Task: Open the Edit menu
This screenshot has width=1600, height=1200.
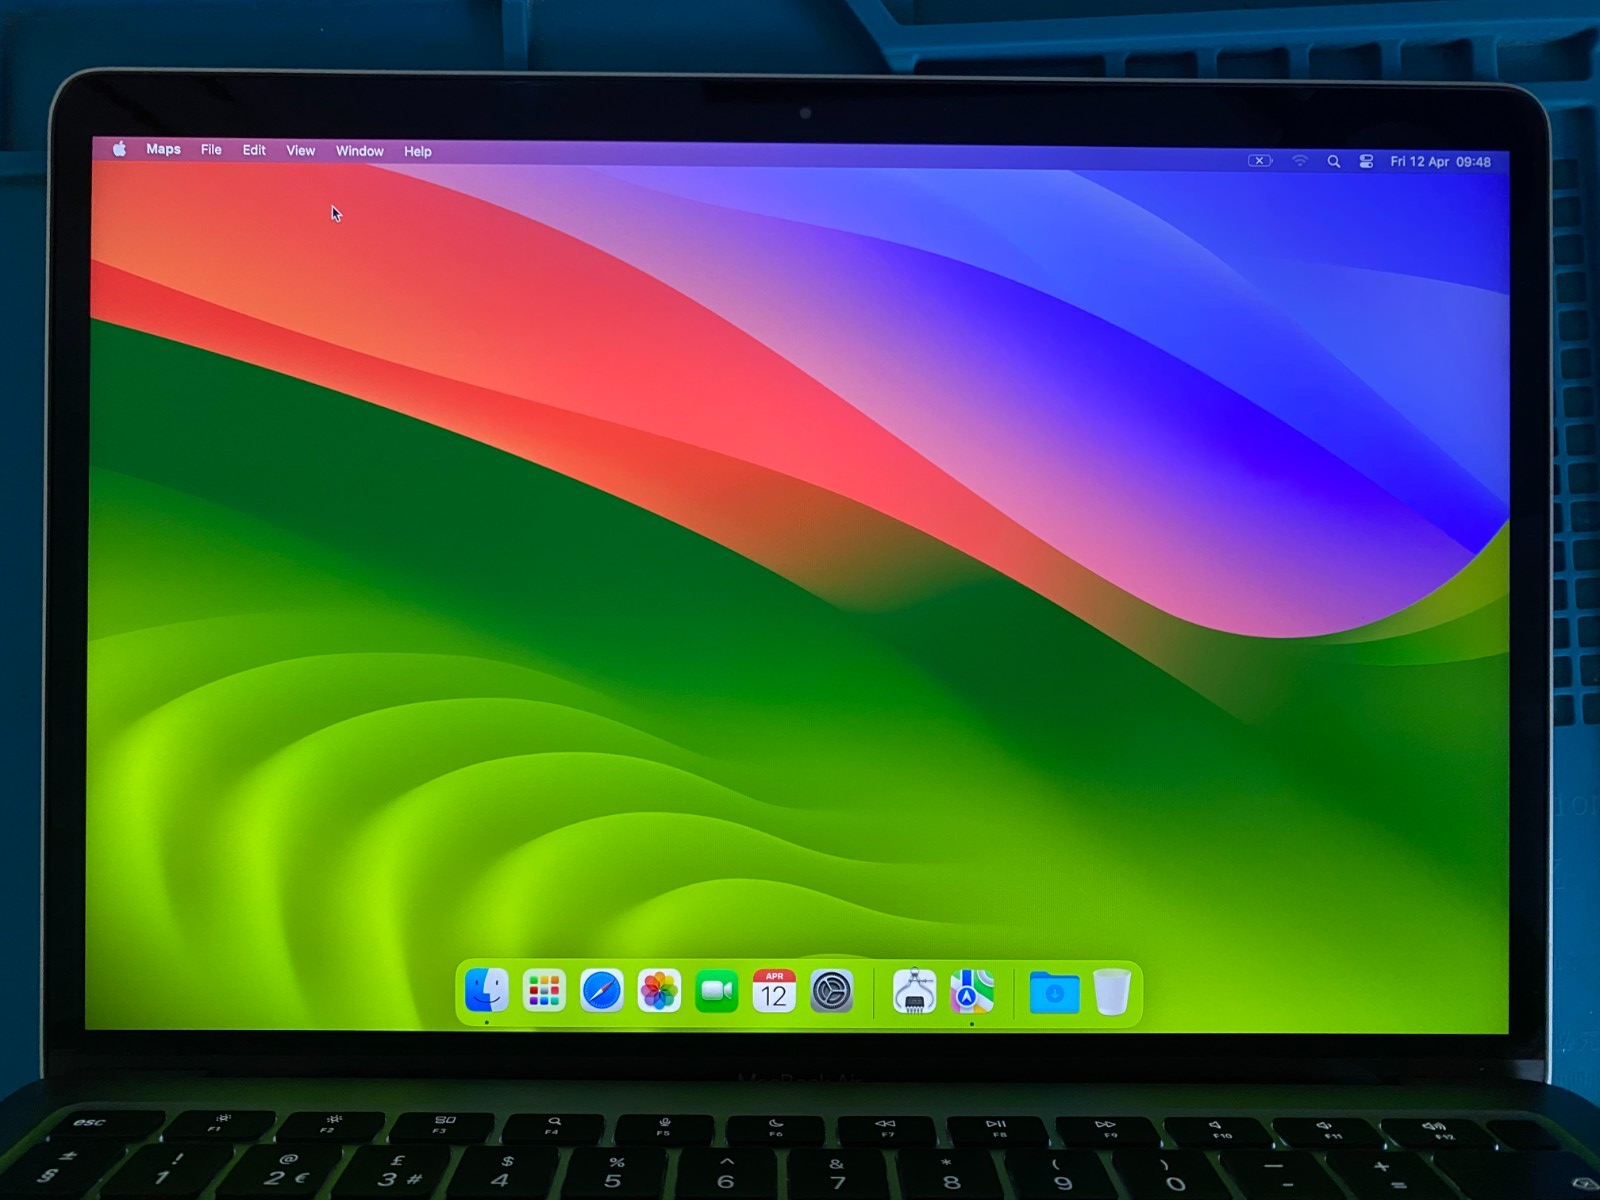Action: (x=254, y=150)
